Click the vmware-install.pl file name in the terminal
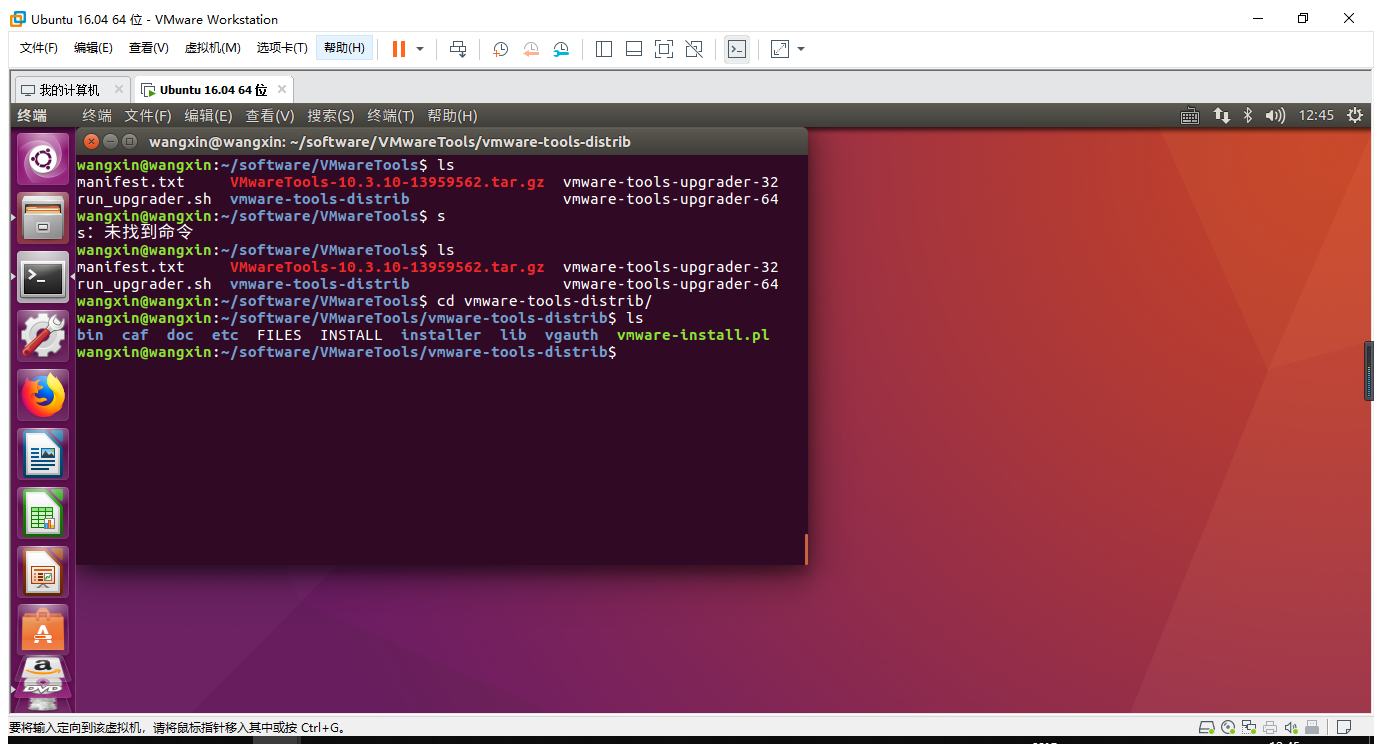Image resolution: width=1382 pixels, height=744 pixels. 693,335
